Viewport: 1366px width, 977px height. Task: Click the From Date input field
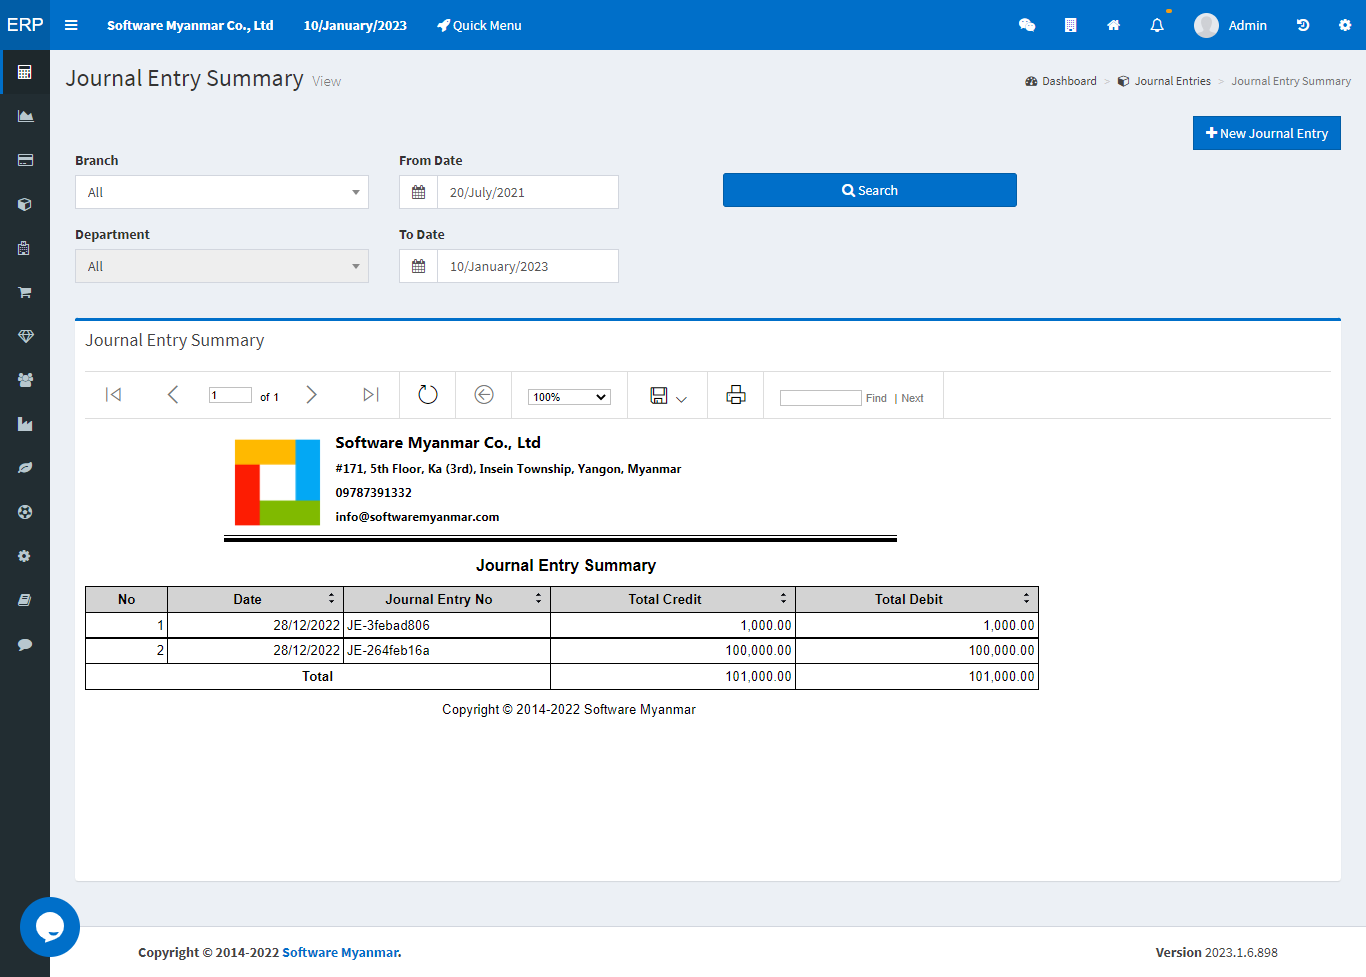(x=528, y=192)
